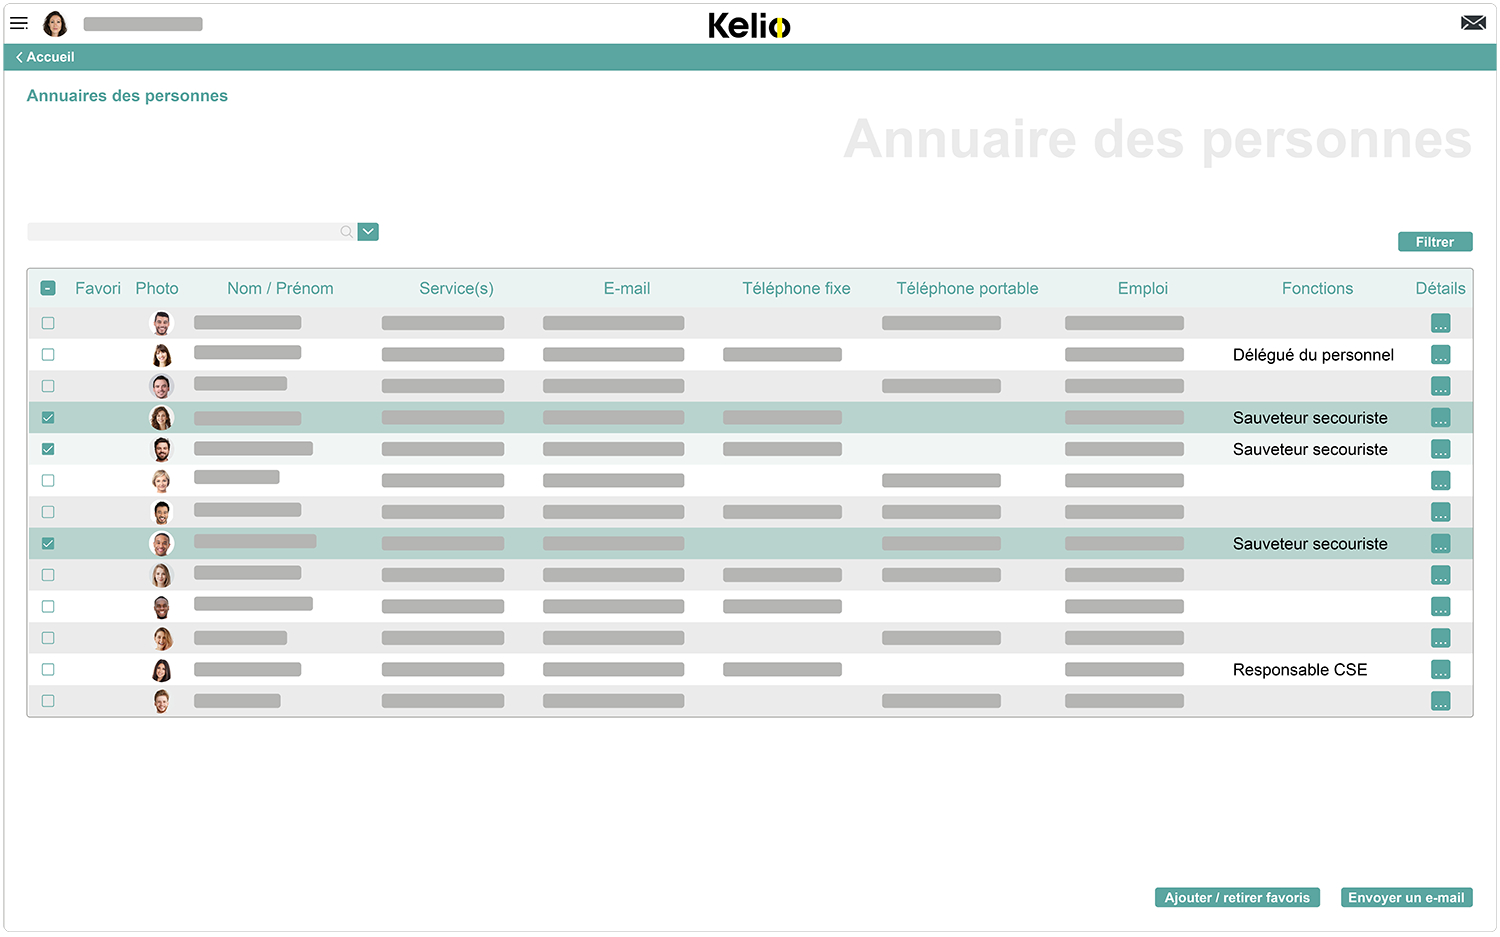Click inside the search input field
This screenshot has height=937, width=1500.
(180, 231)
